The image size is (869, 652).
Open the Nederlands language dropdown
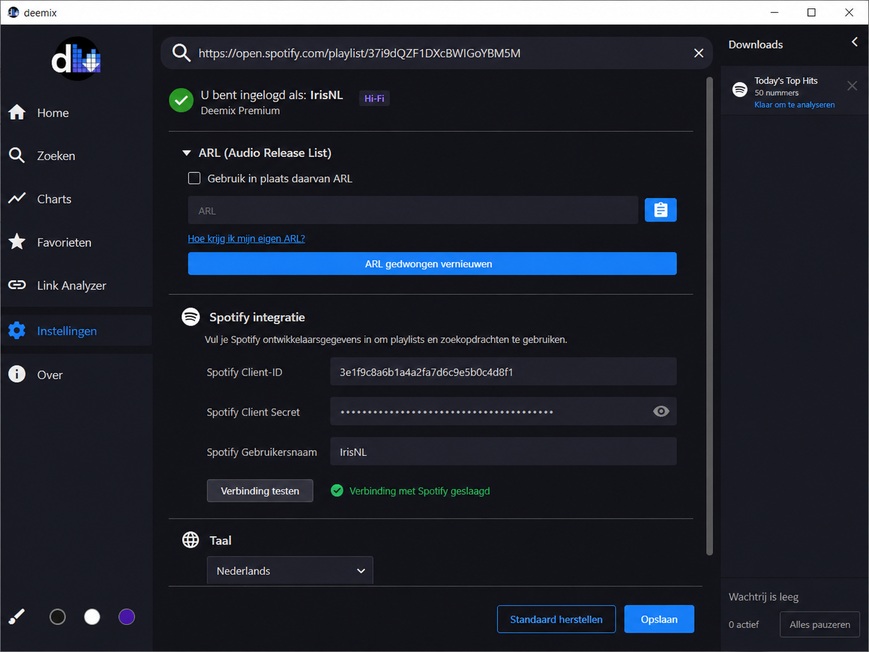pyautogui.click(x=290, y=570)
